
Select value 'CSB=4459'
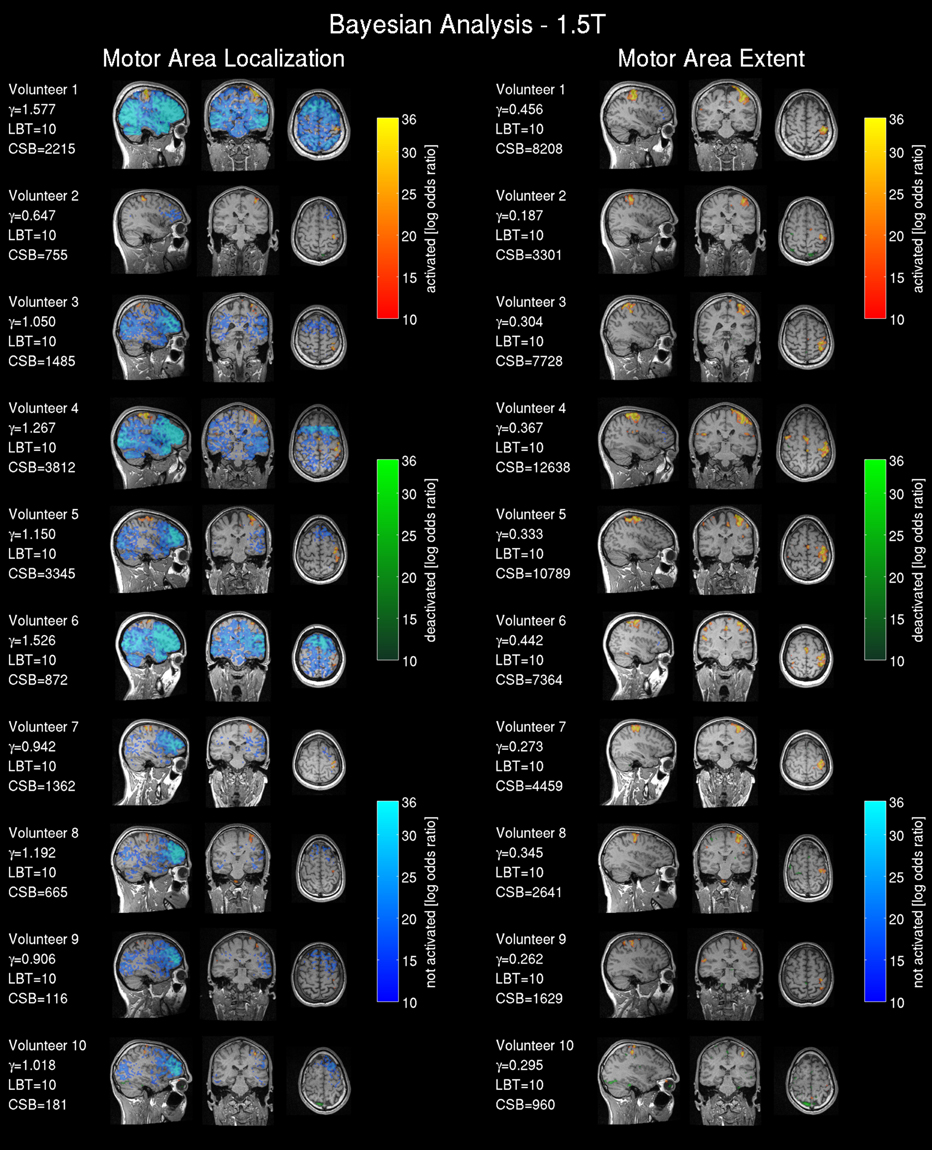coord(529,786)
